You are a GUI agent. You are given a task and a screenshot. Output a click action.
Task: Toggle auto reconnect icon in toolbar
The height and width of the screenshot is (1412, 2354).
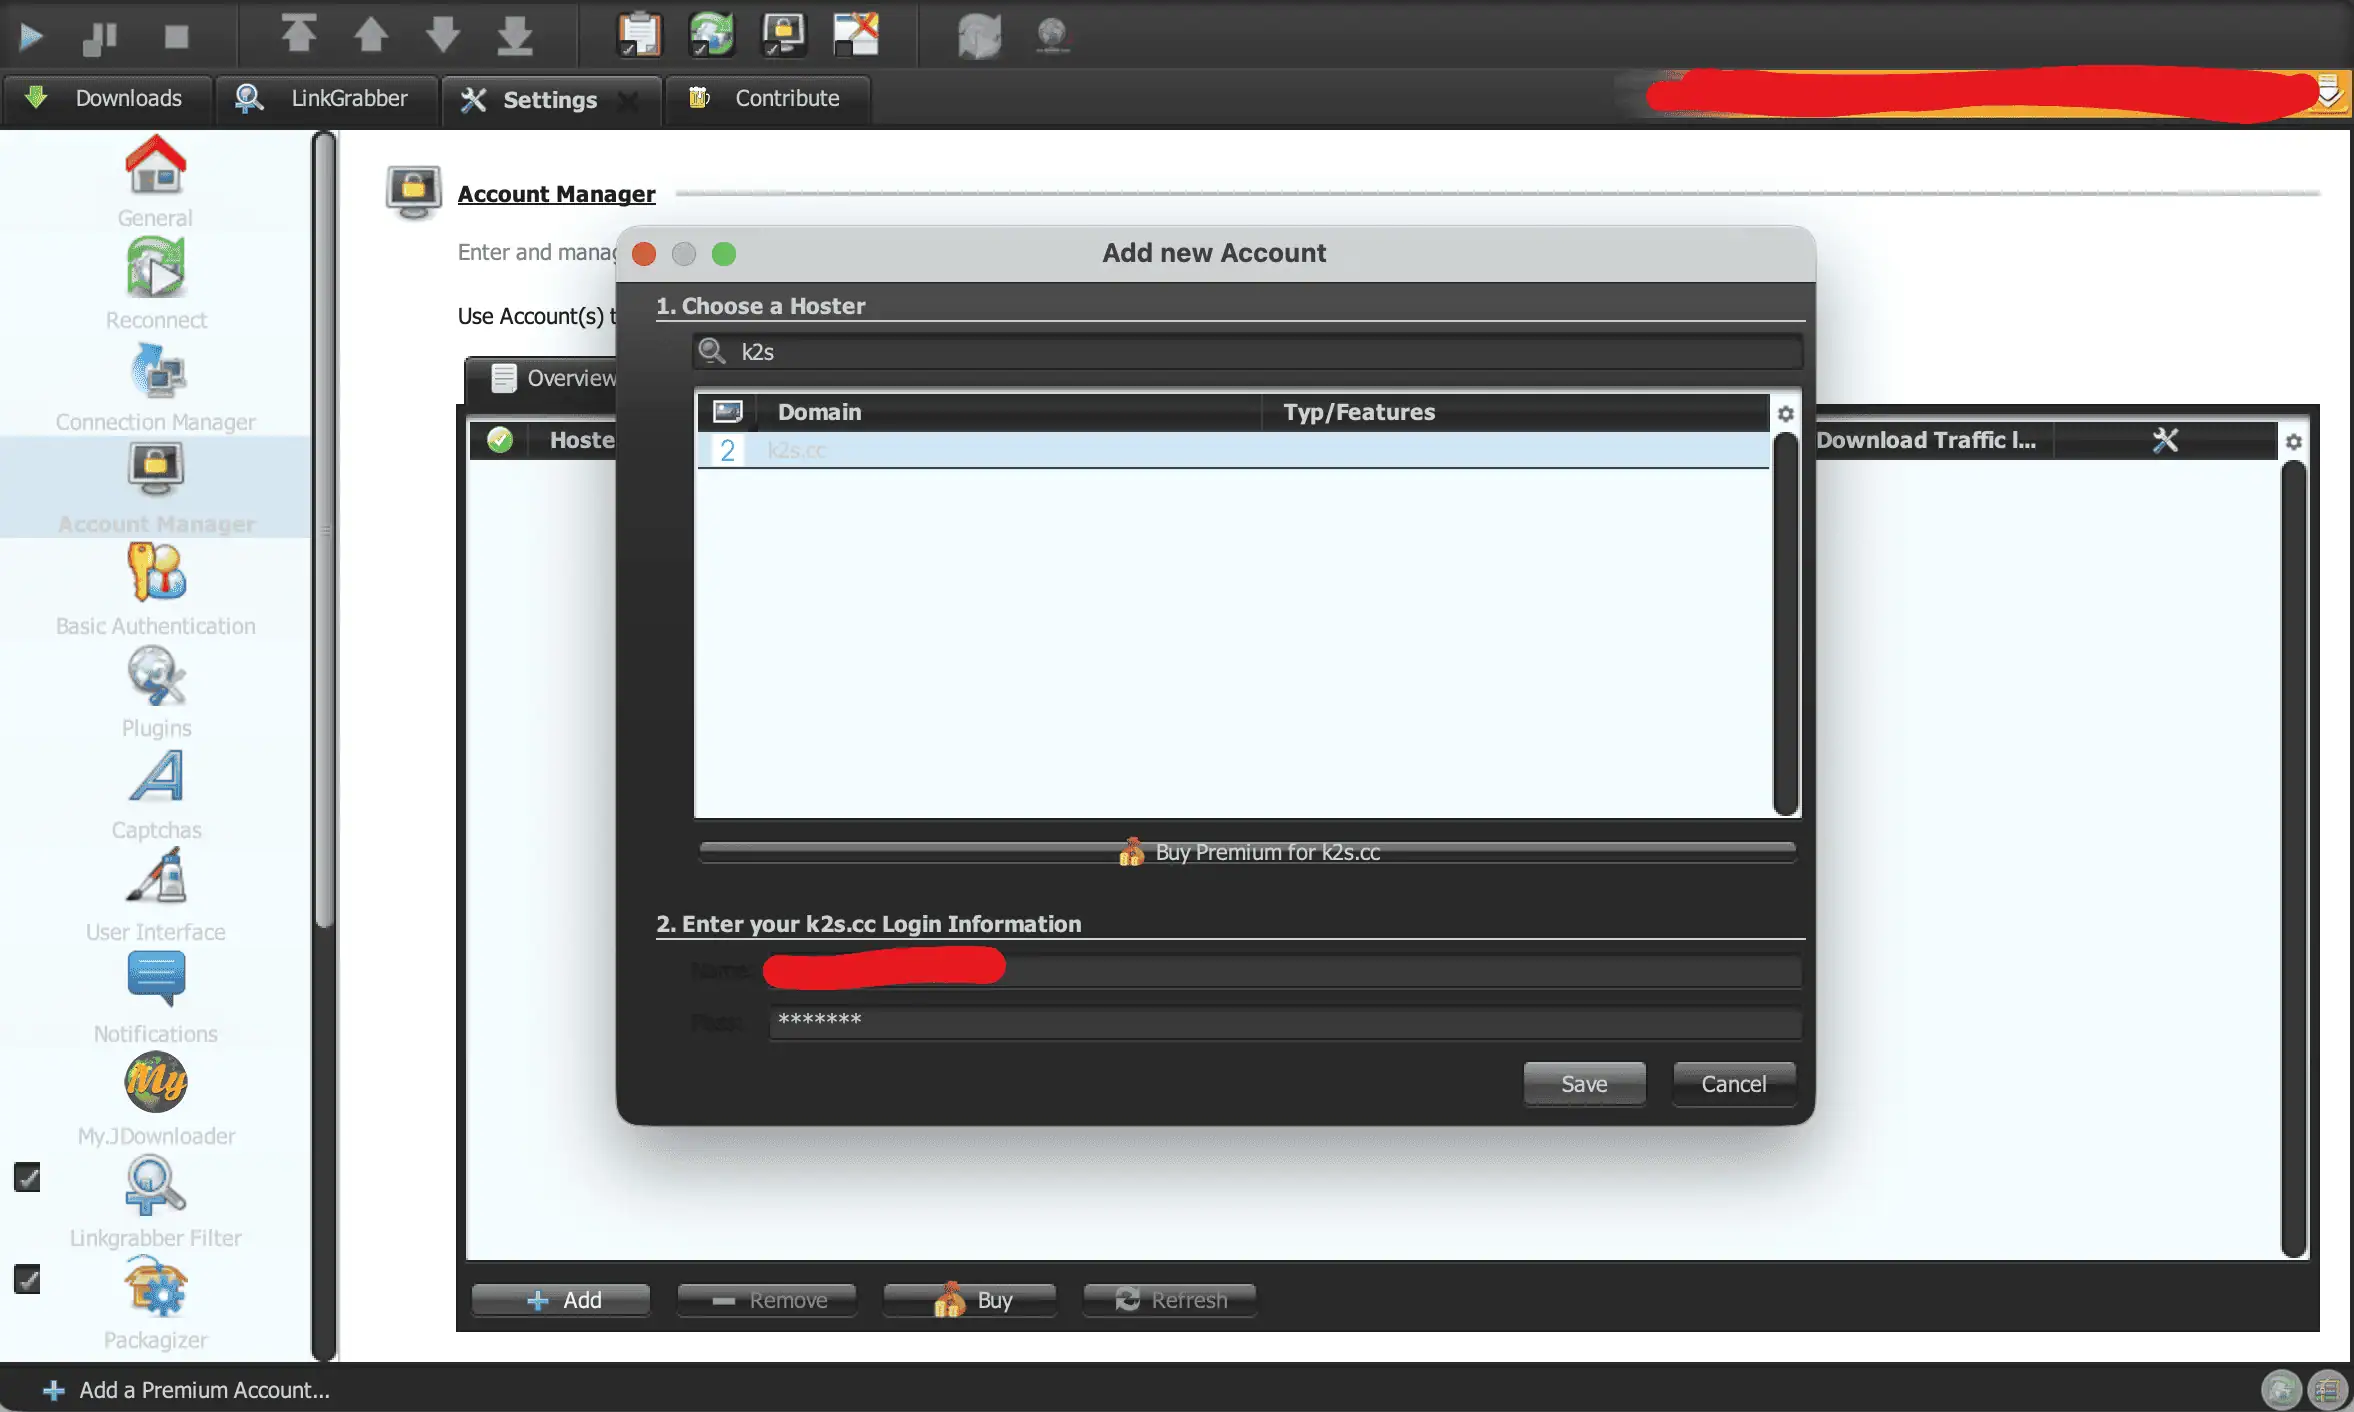711,35
